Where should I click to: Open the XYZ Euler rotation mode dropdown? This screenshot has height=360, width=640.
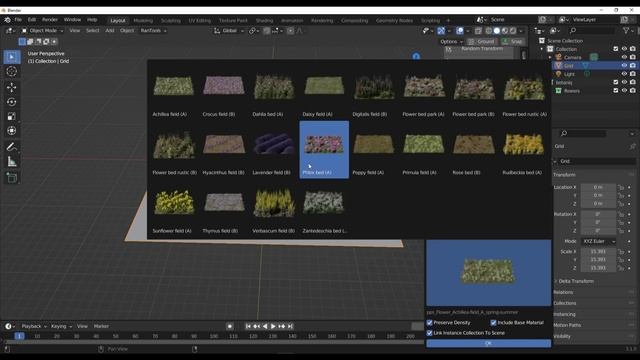tap(599, 242)
